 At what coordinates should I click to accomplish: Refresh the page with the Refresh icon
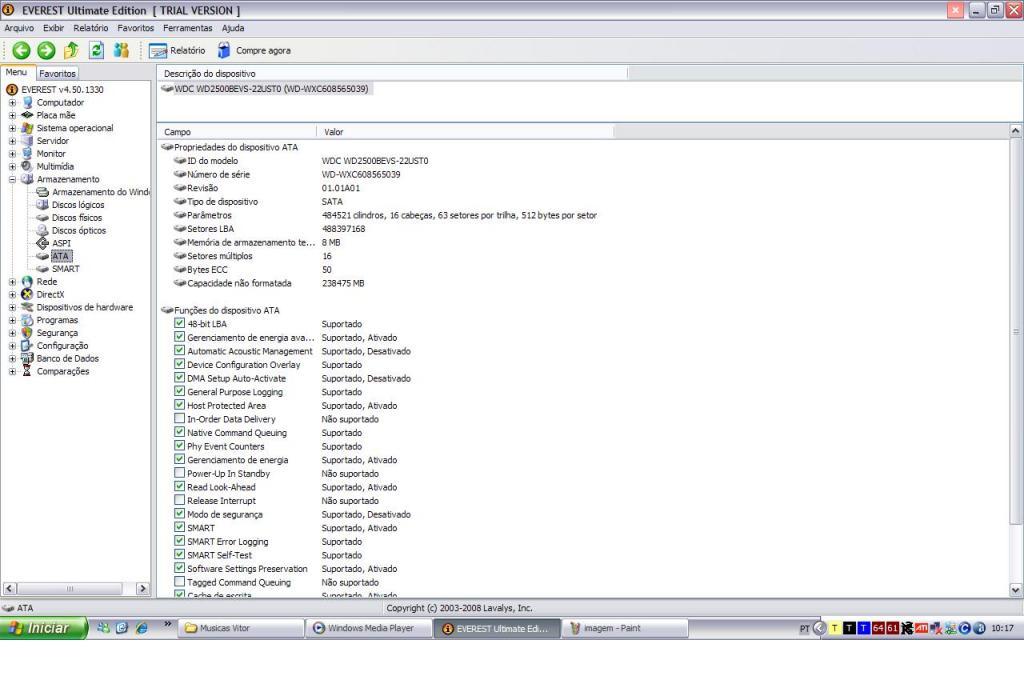tap(97, 50)
